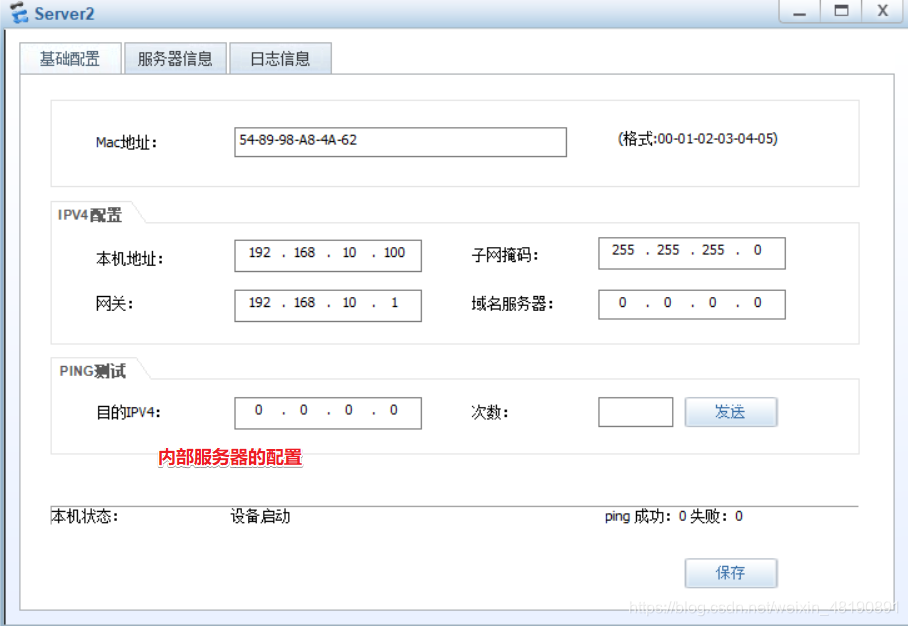Click the Server2 app icon in title bar

[x=19, y=13]
